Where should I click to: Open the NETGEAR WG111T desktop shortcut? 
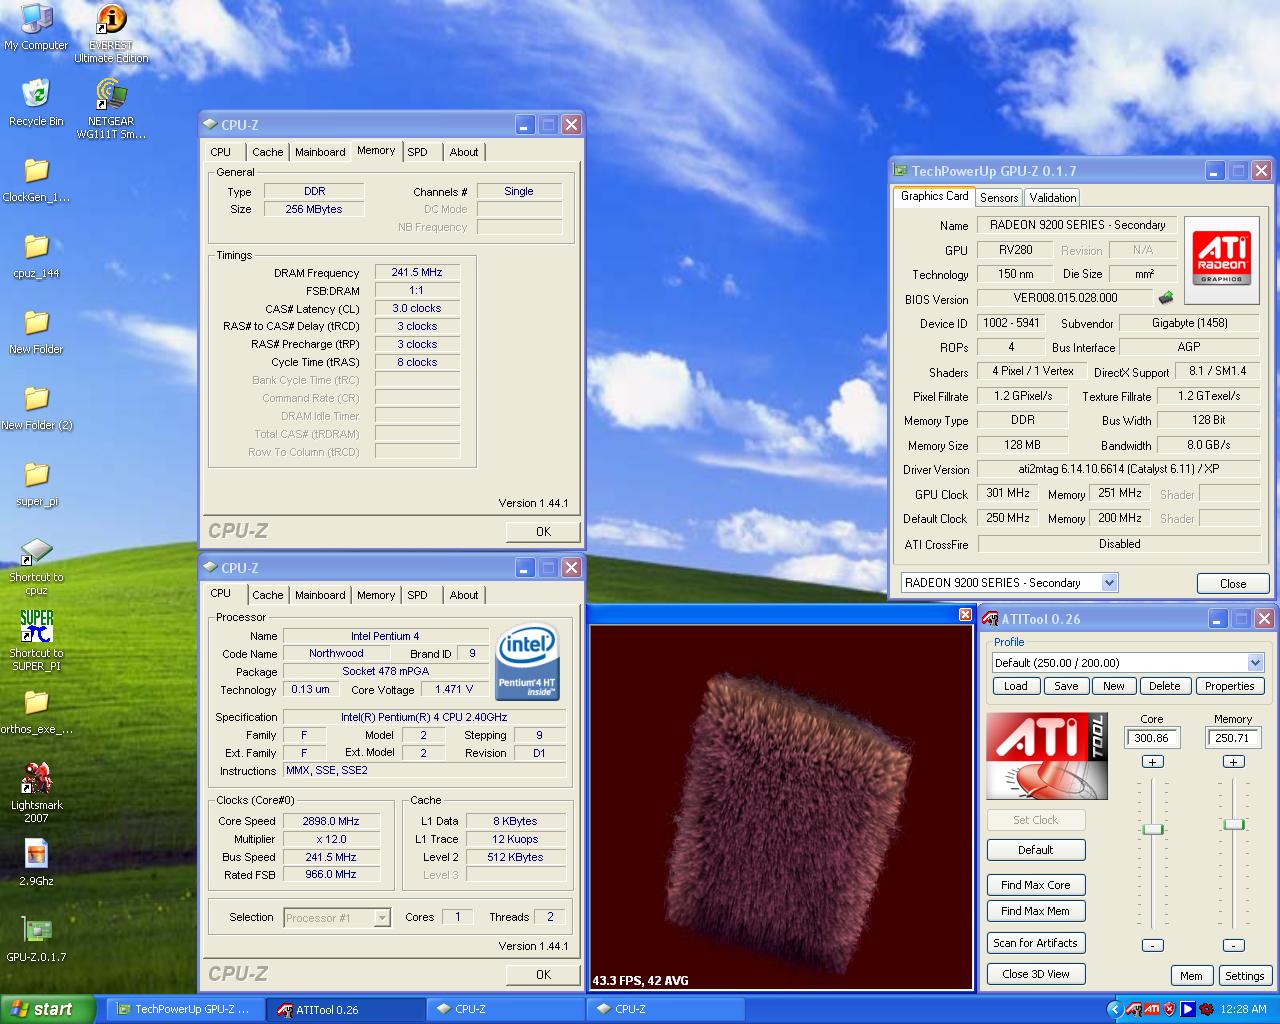click(110, 95)
